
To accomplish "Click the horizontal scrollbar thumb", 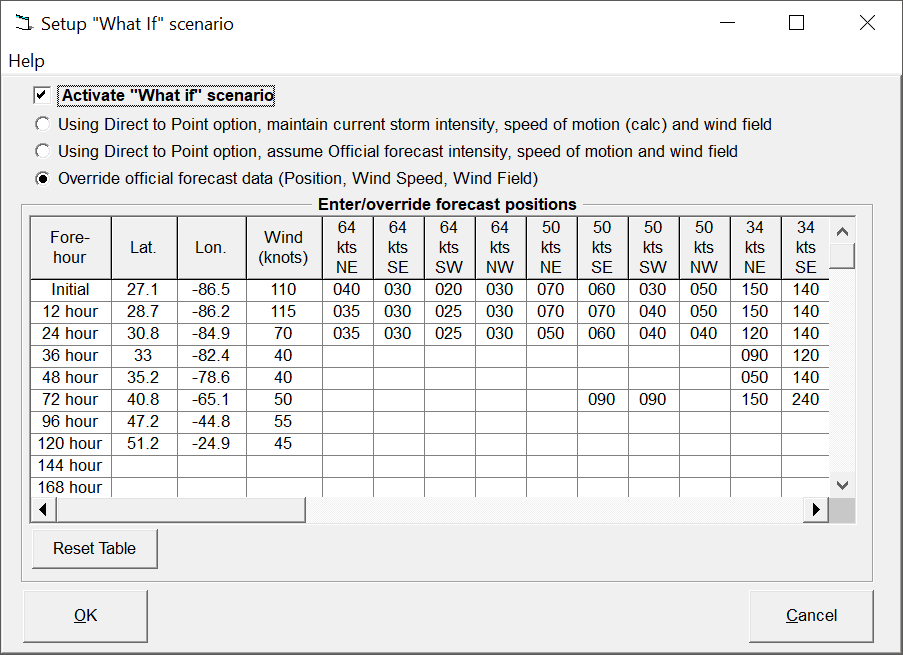I will coord(180,510).
